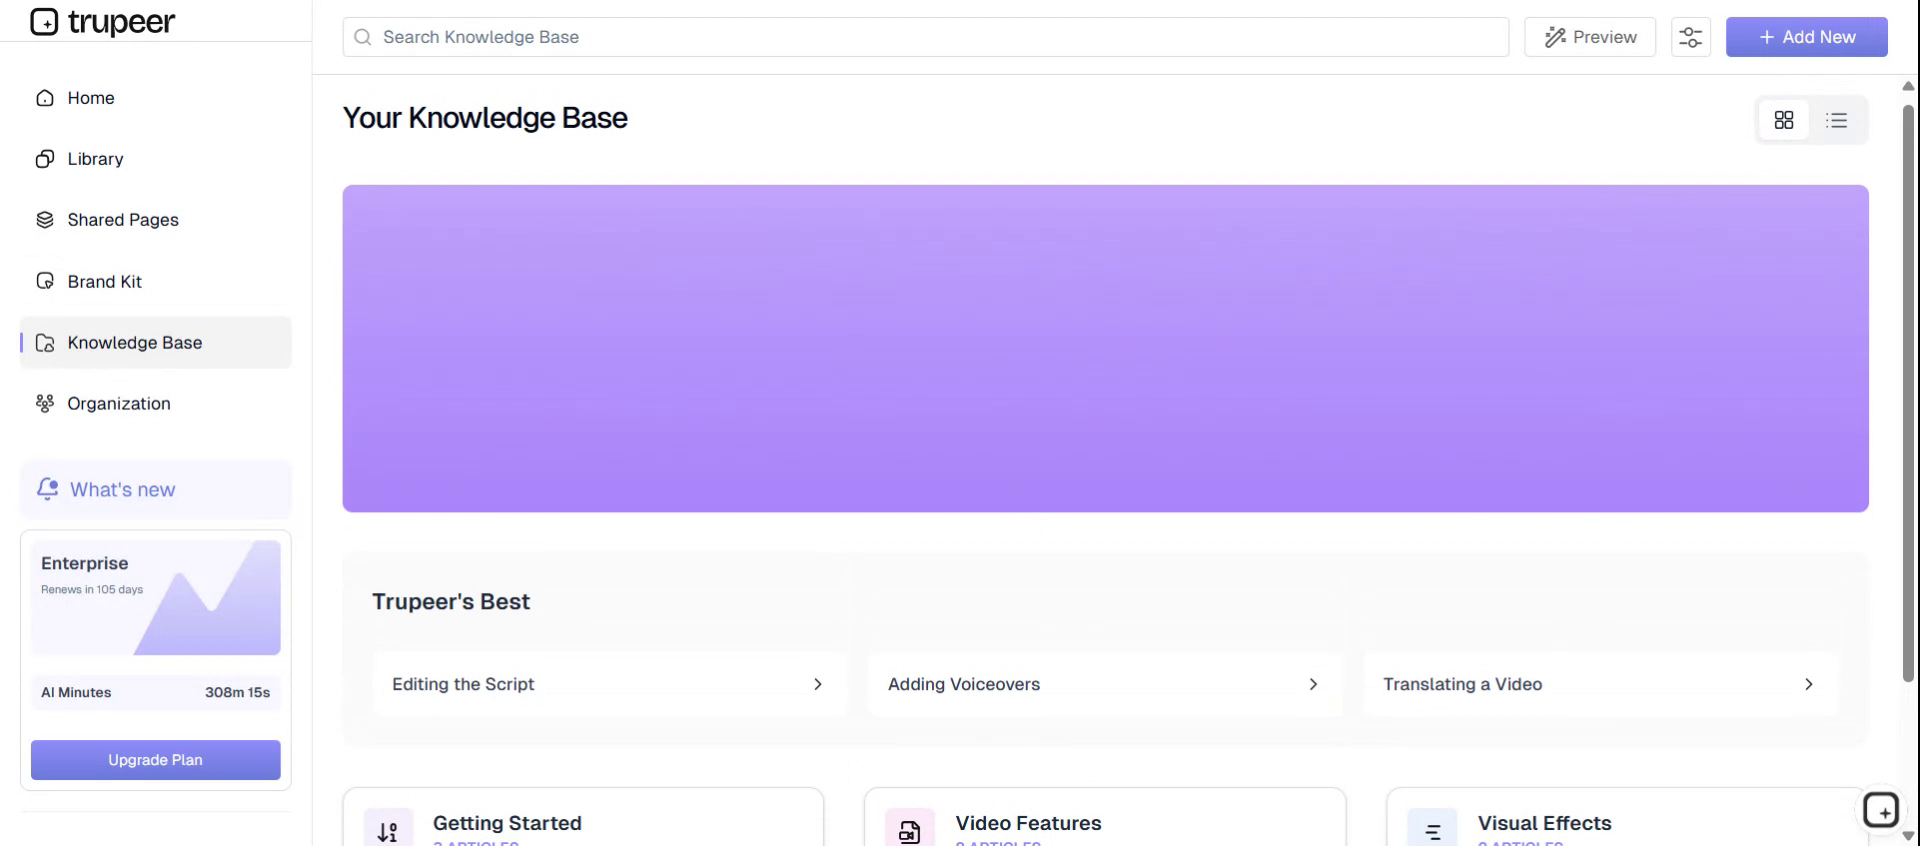1920x846 pixels.
Task: Click the Organization people icon
Action: click(x=45, y=404)
